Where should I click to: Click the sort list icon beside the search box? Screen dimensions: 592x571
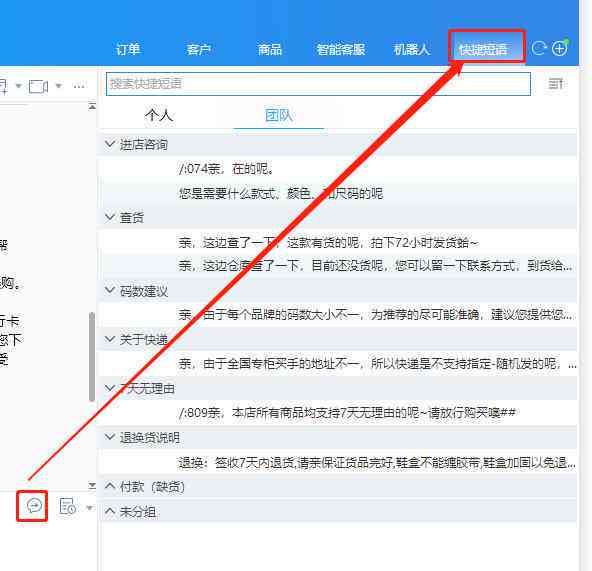click(x=555, y=83)
